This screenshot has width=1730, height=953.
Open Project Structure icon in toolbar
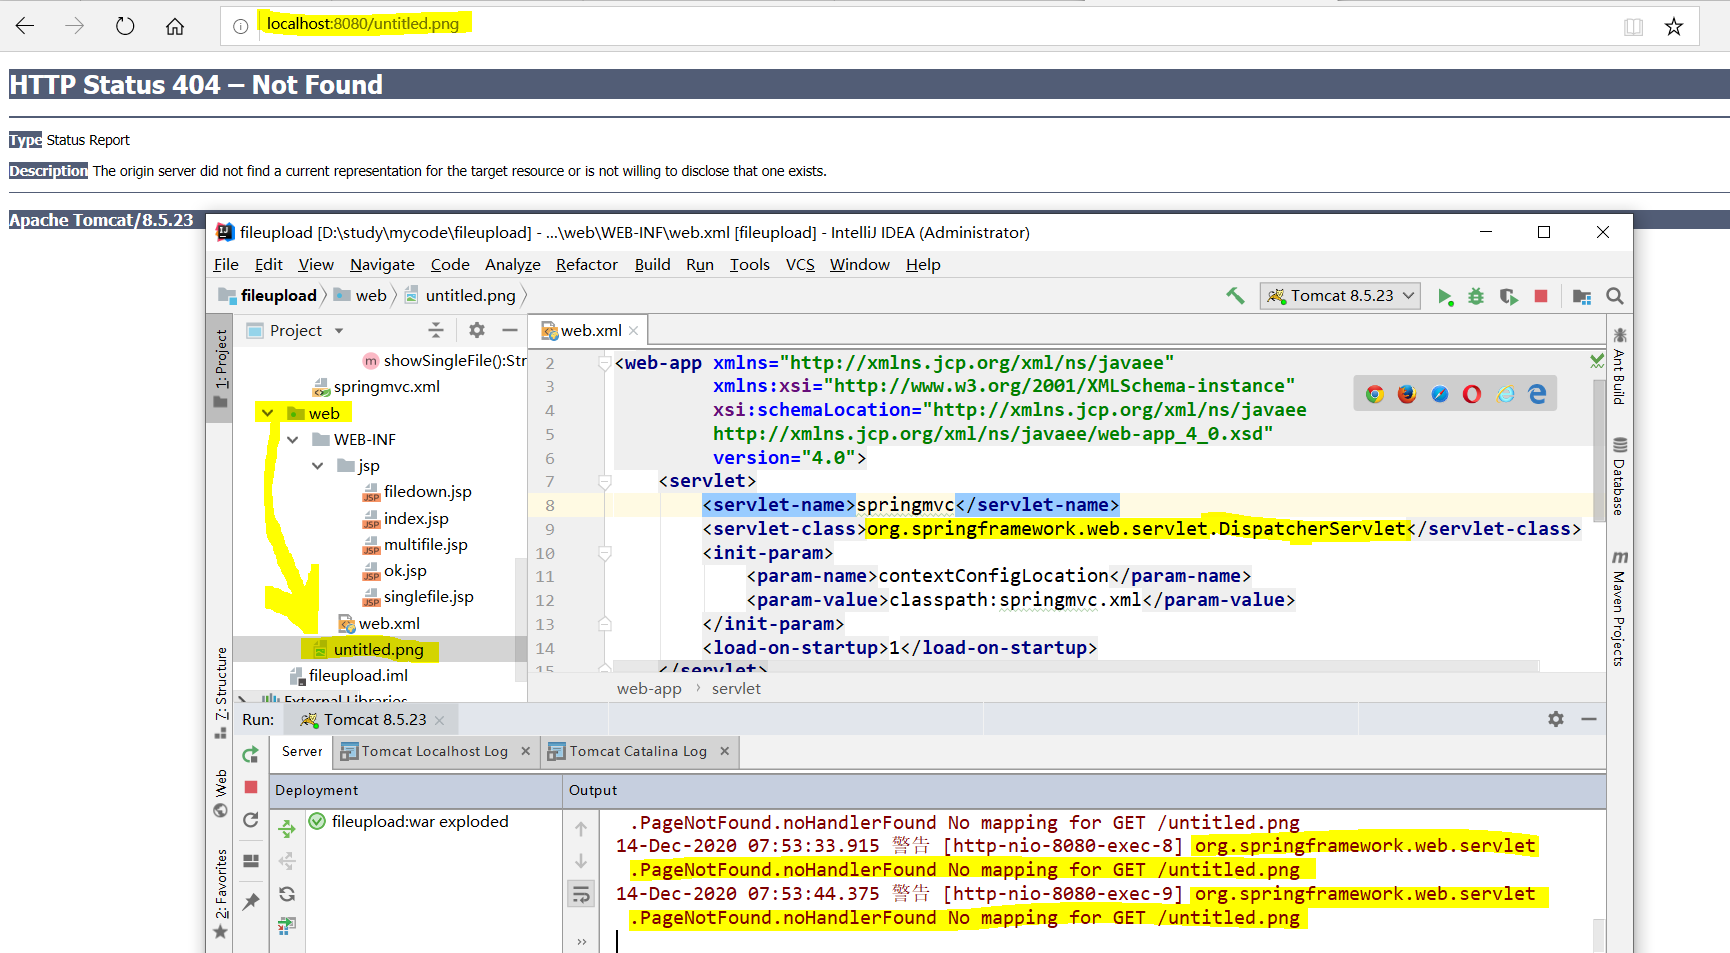point(1582,297)
